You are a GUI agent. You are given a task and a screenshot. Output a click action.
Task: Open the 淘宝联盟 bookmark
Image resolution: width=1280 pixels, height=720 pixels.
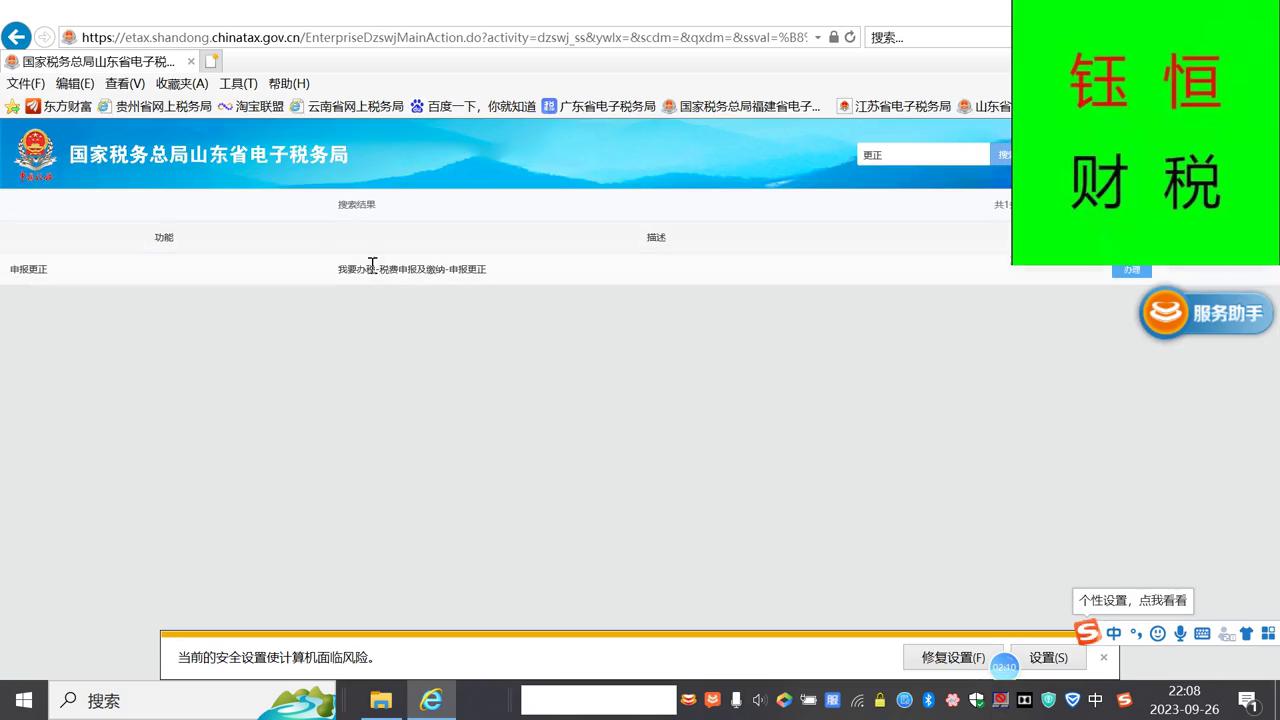(251, 106)
